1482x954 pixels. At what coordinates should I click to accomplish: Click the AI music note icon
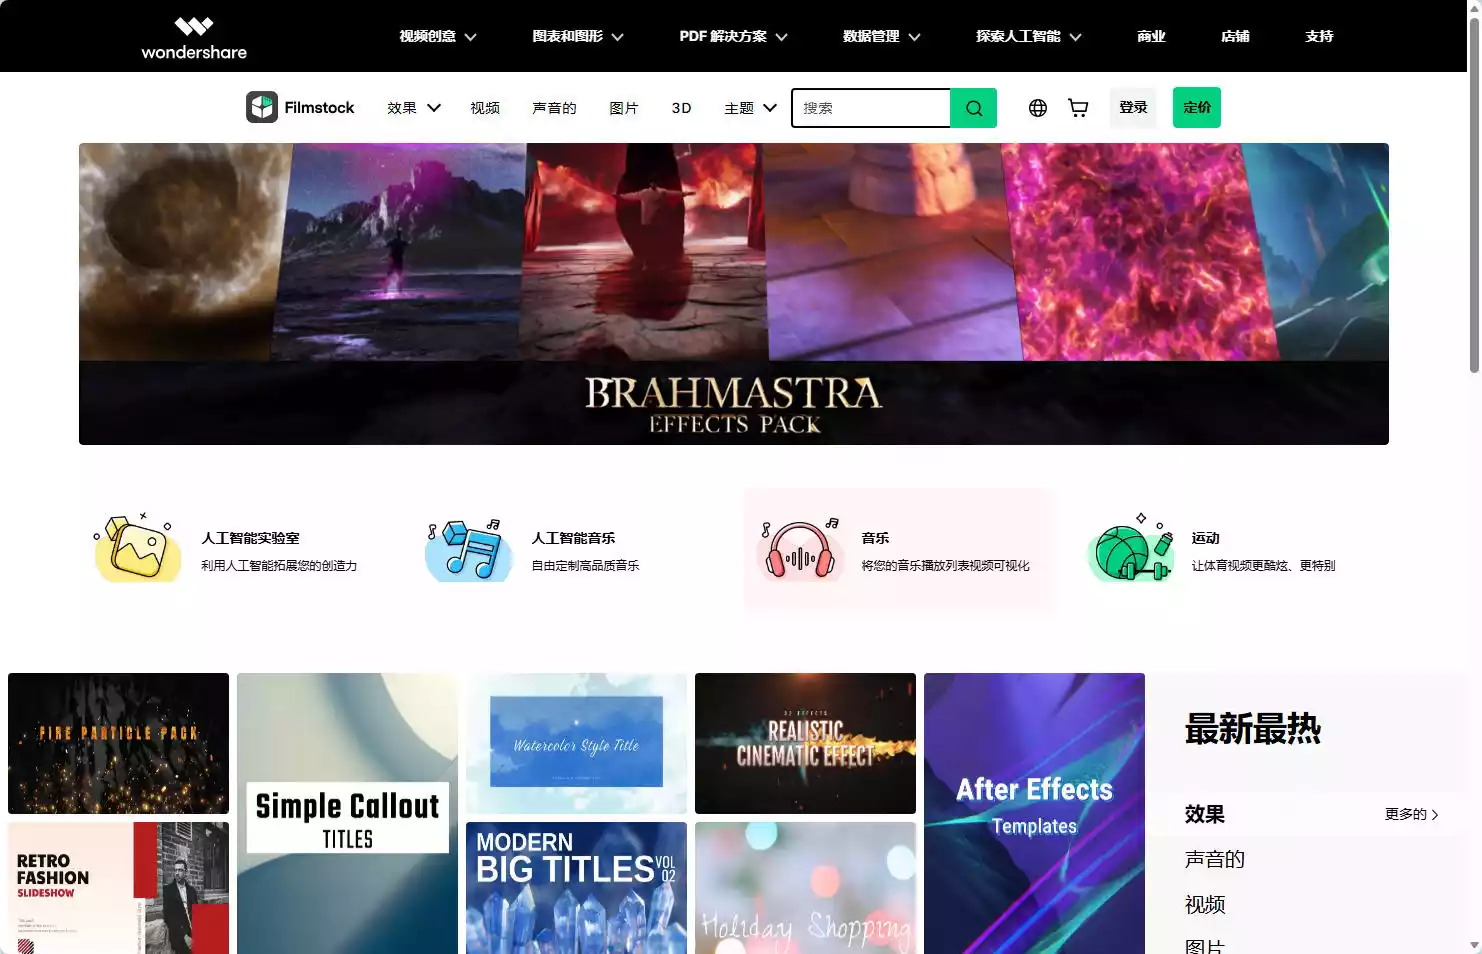468,549
